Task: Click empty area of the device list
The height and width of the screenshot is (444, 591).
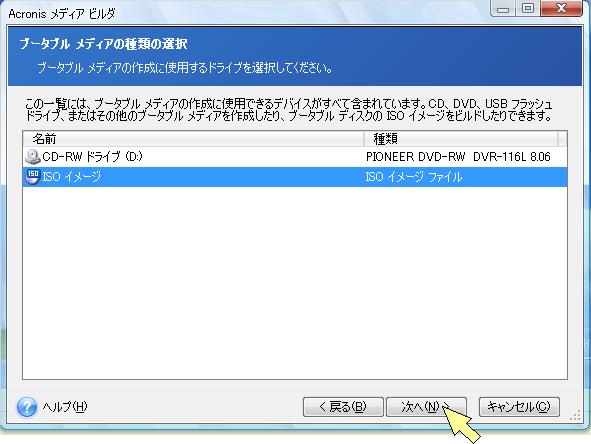Action: (295, 283)
